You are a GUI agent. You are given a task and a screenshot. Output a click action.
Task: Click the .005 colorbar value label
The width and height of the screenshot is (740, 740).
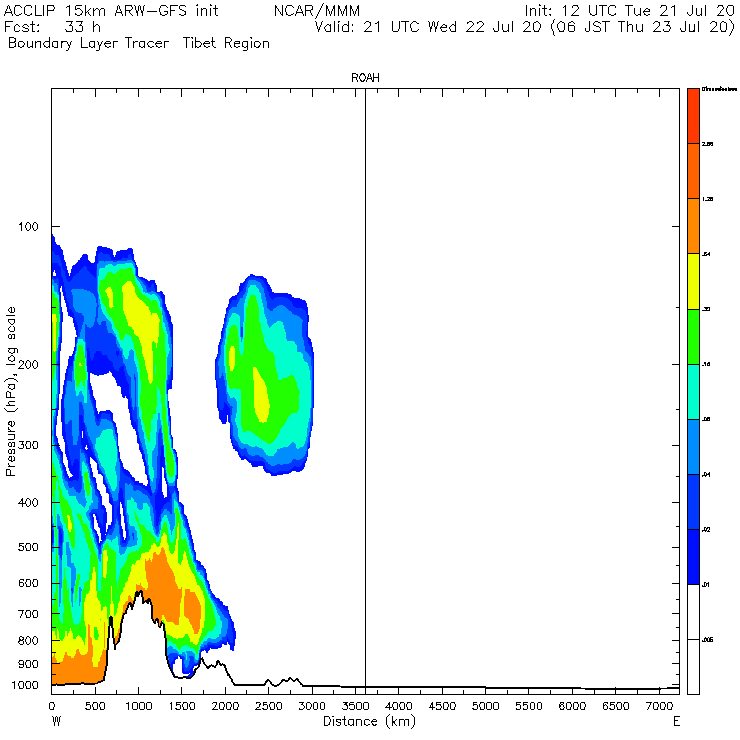coord(707,640)
